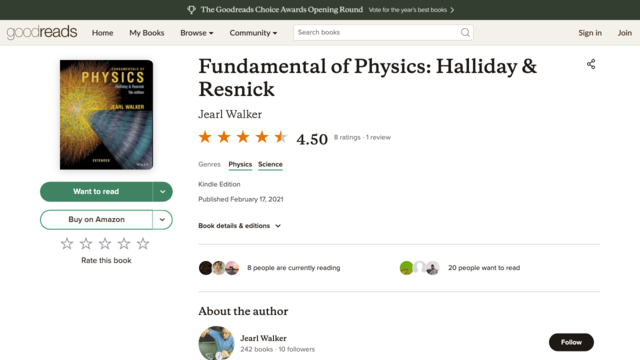Open the Buy on Amazon options dropdown arrow
This screenshot has height=360, width=640.
point(162,220)
